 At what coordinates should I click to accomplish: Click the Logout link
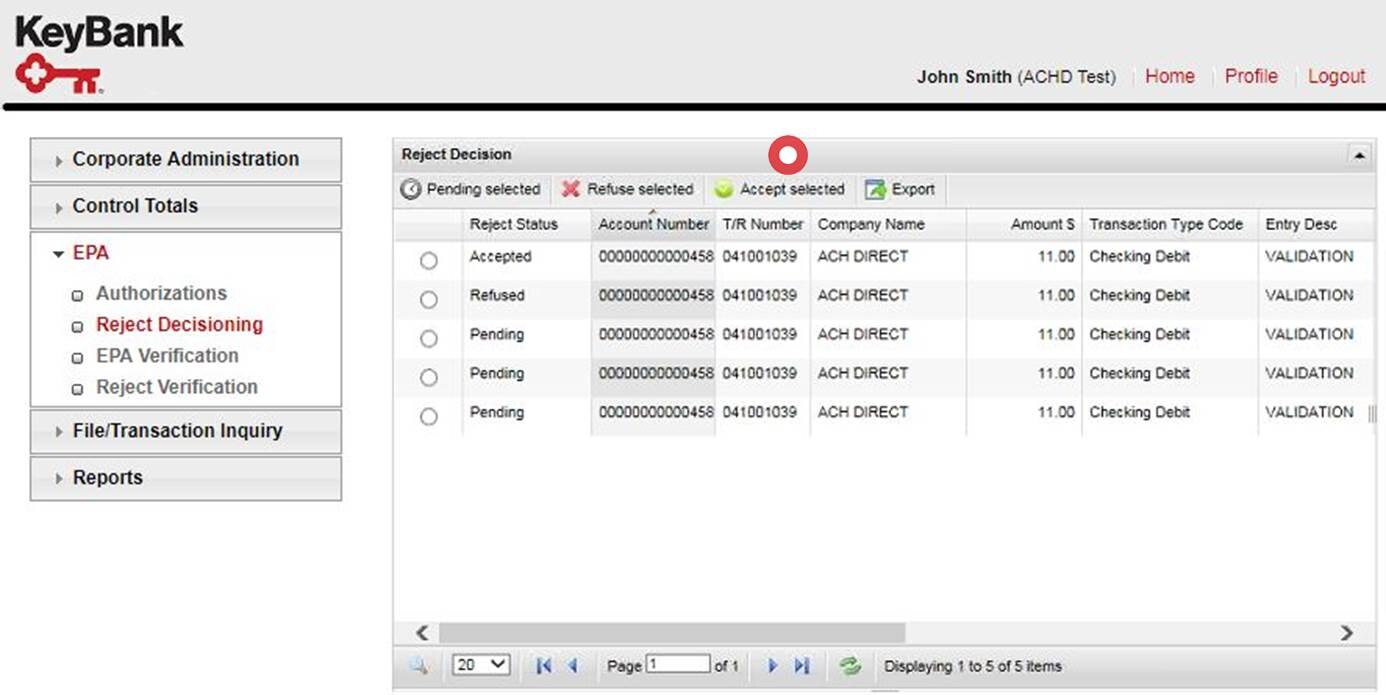click(1336, 76)
